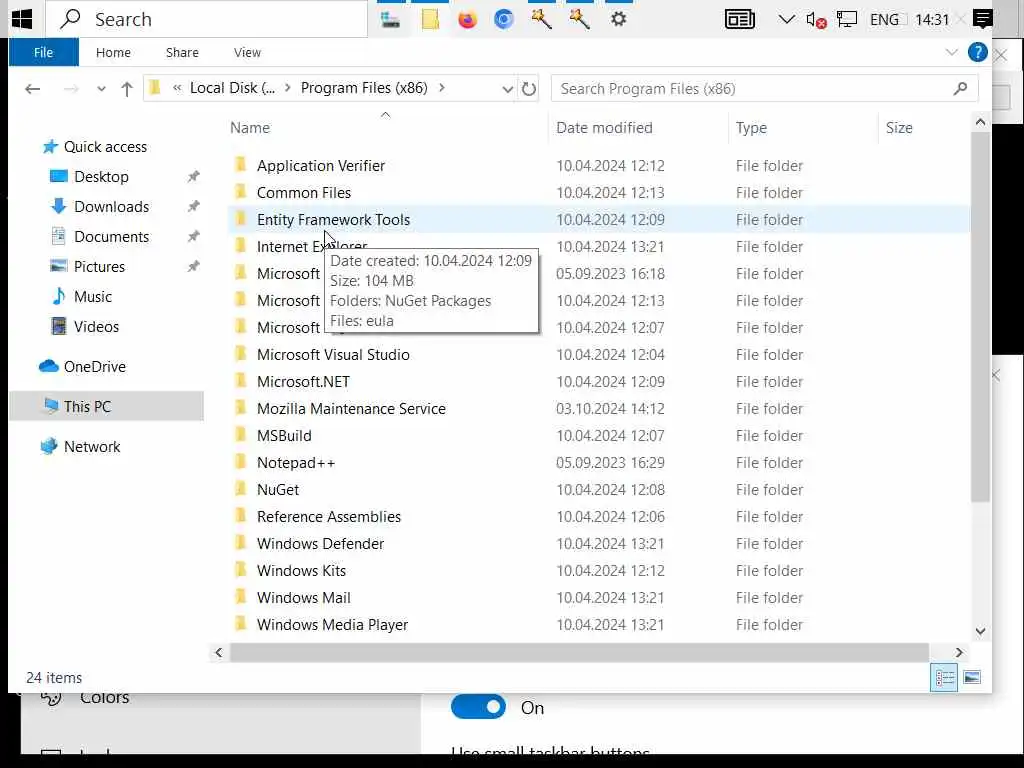Open the Settings gear in taskbar

pyautogui.click(x=618, y=20)
